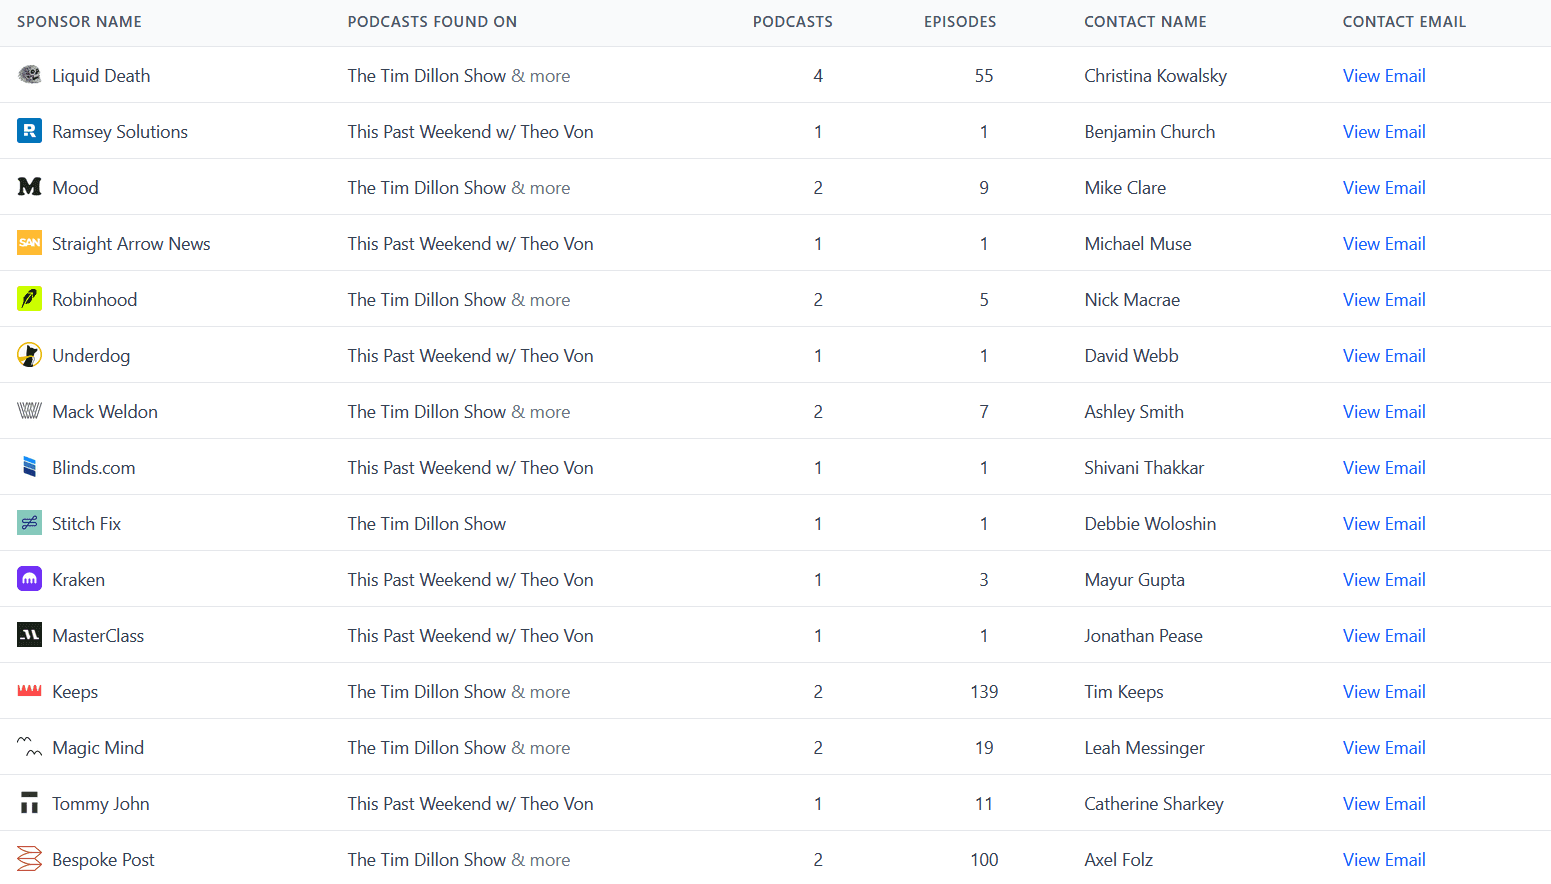Select the Magic Mind sponsor name

[97, 747]
